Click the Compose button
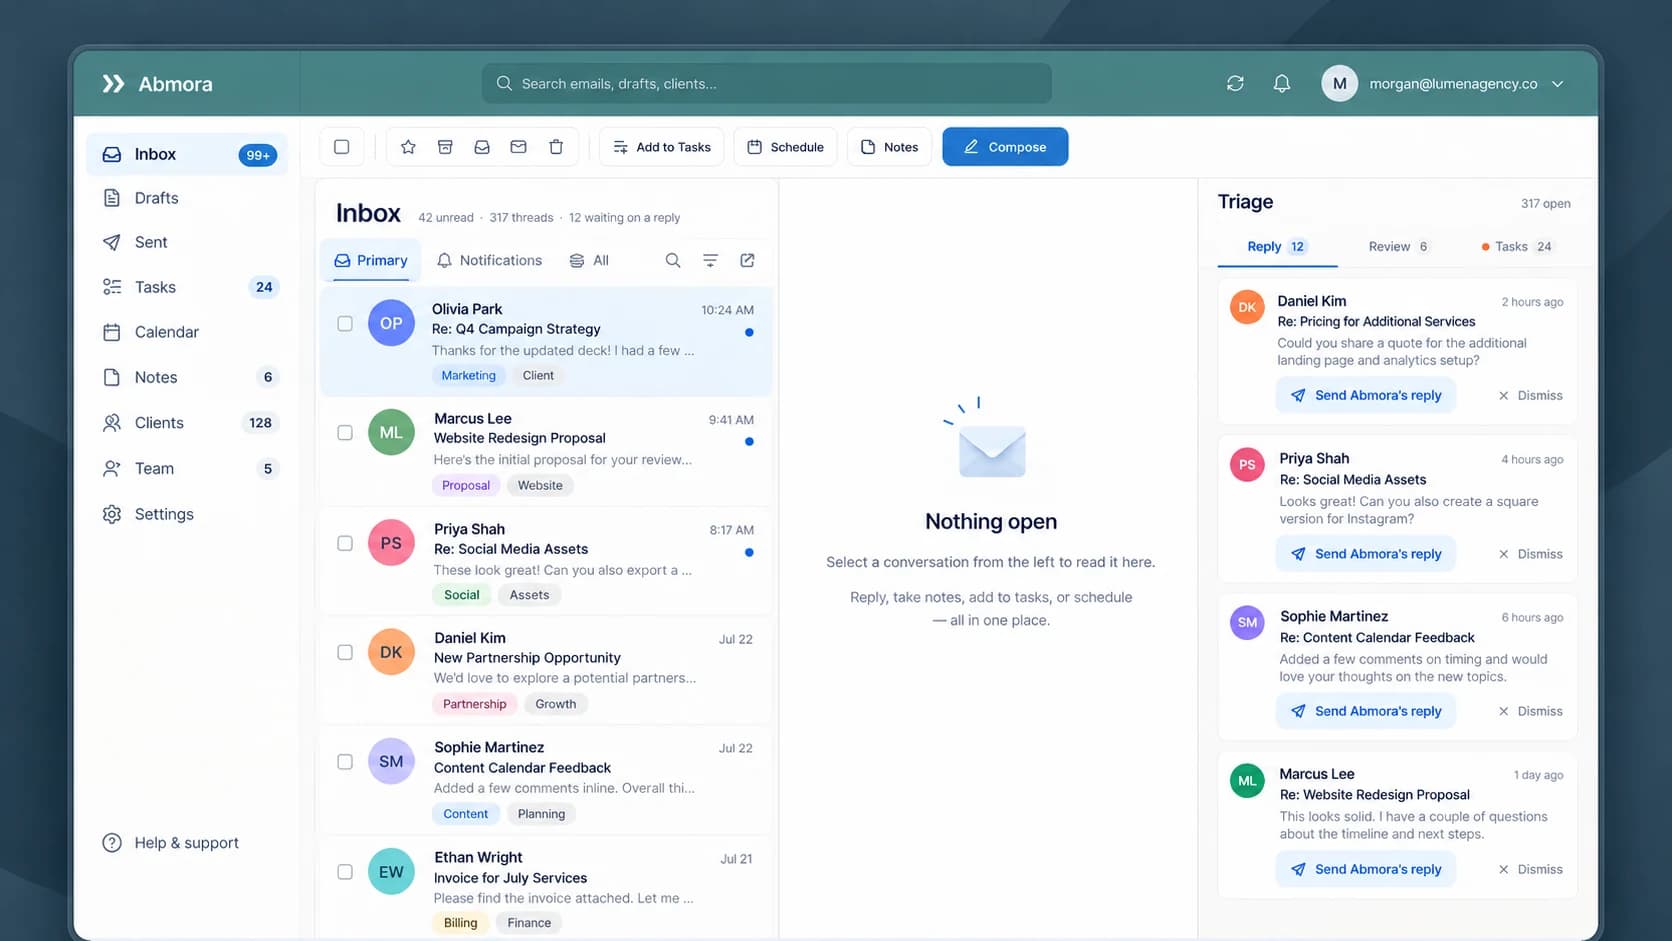Viewport: 1672px width, 941px height. tap(1005, 147)
